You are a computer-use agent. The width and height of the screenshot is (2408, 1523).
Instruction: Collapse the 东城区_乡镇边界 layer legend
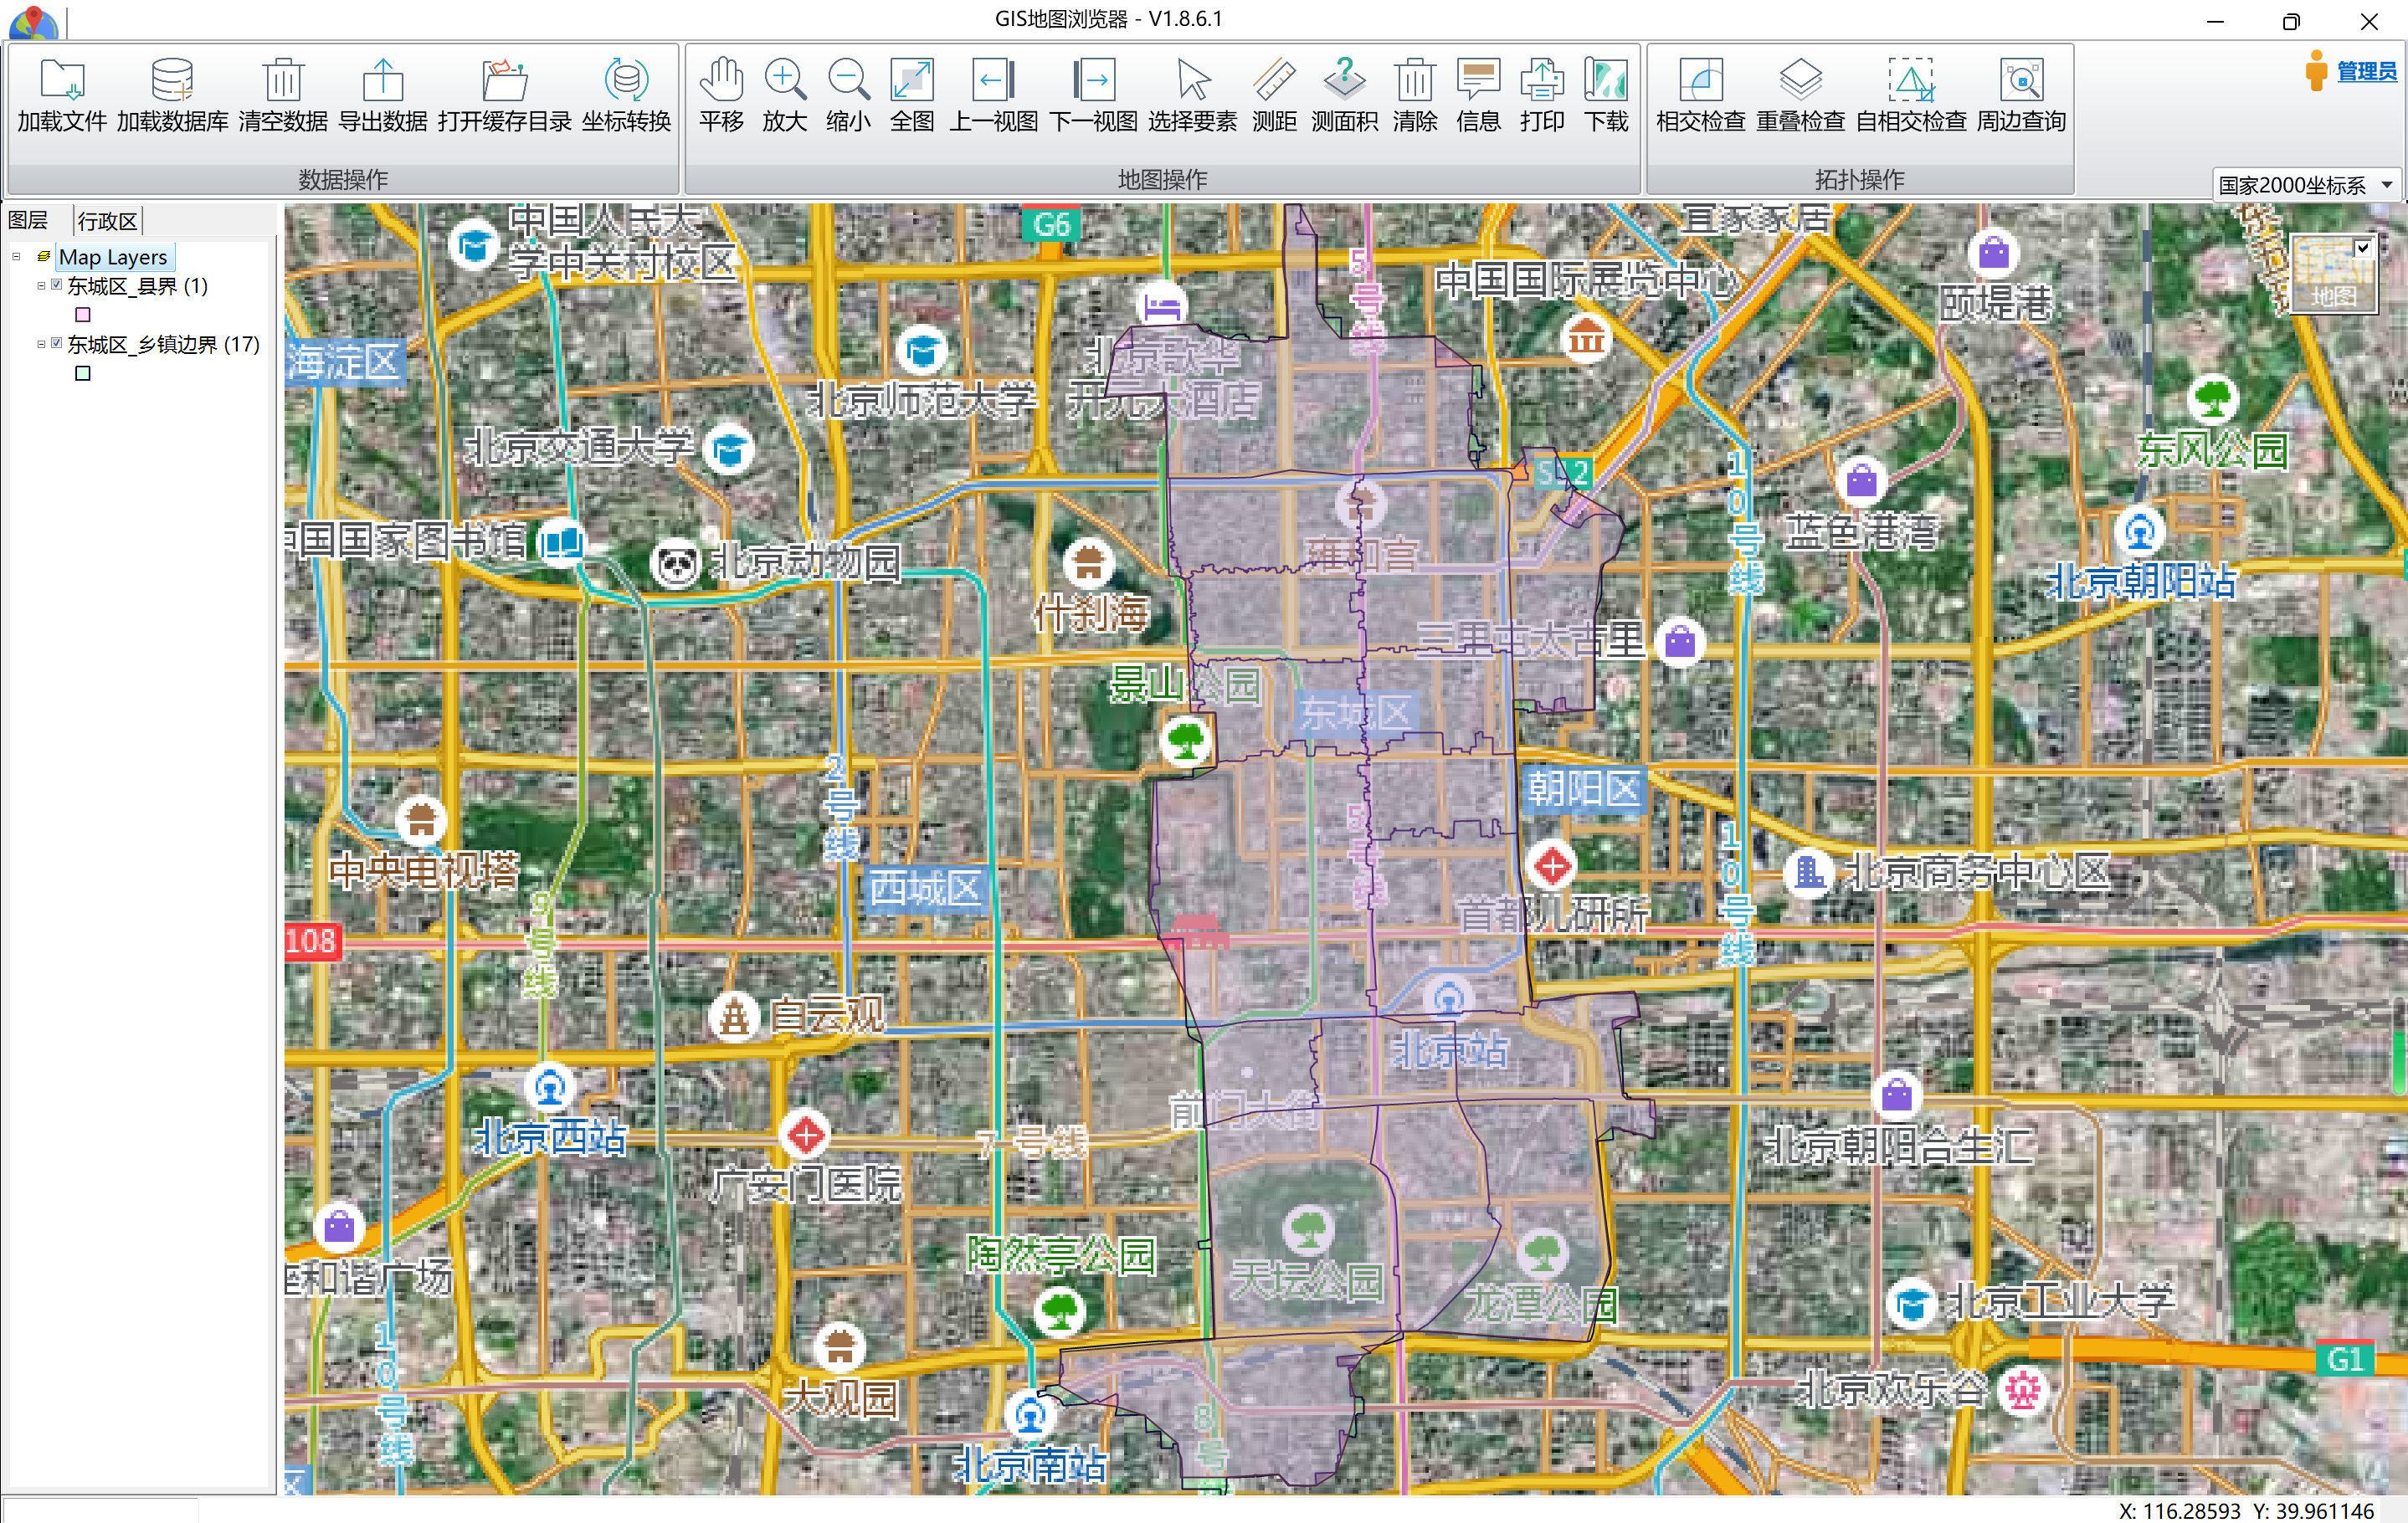(41, 344)
